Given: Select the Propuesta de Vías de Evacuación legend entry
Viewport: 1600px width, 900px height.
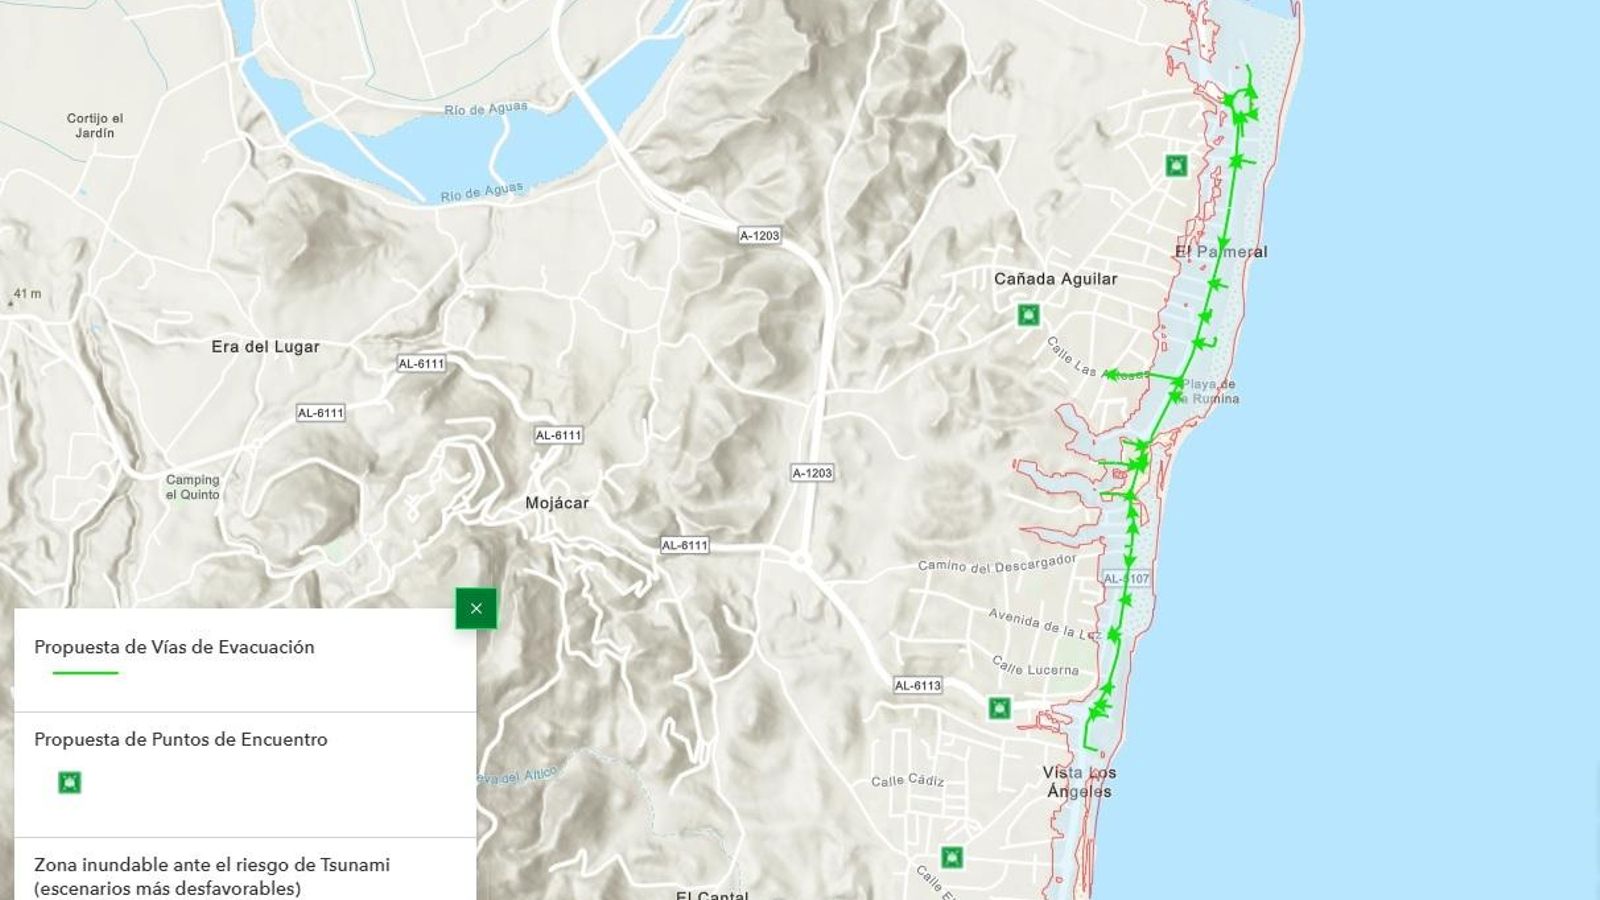Looking at the screenshot, I should [x=174, y=647].
